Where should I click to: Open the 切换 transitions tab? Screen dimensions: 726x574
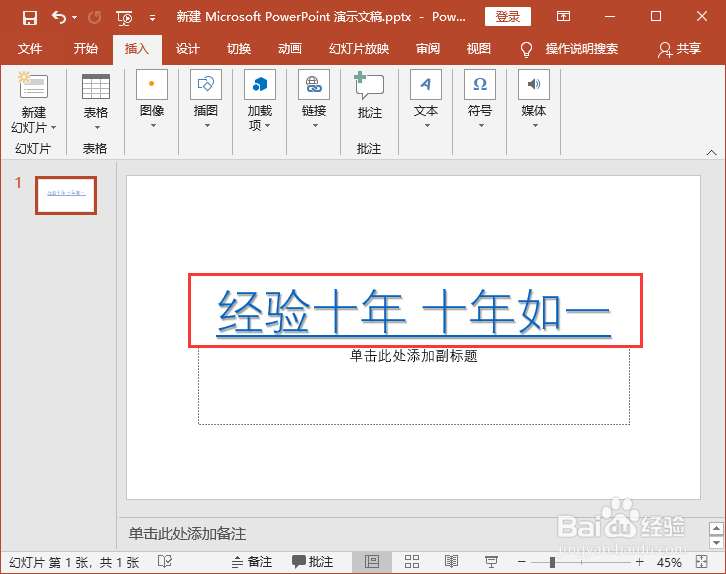click(239, 49)
